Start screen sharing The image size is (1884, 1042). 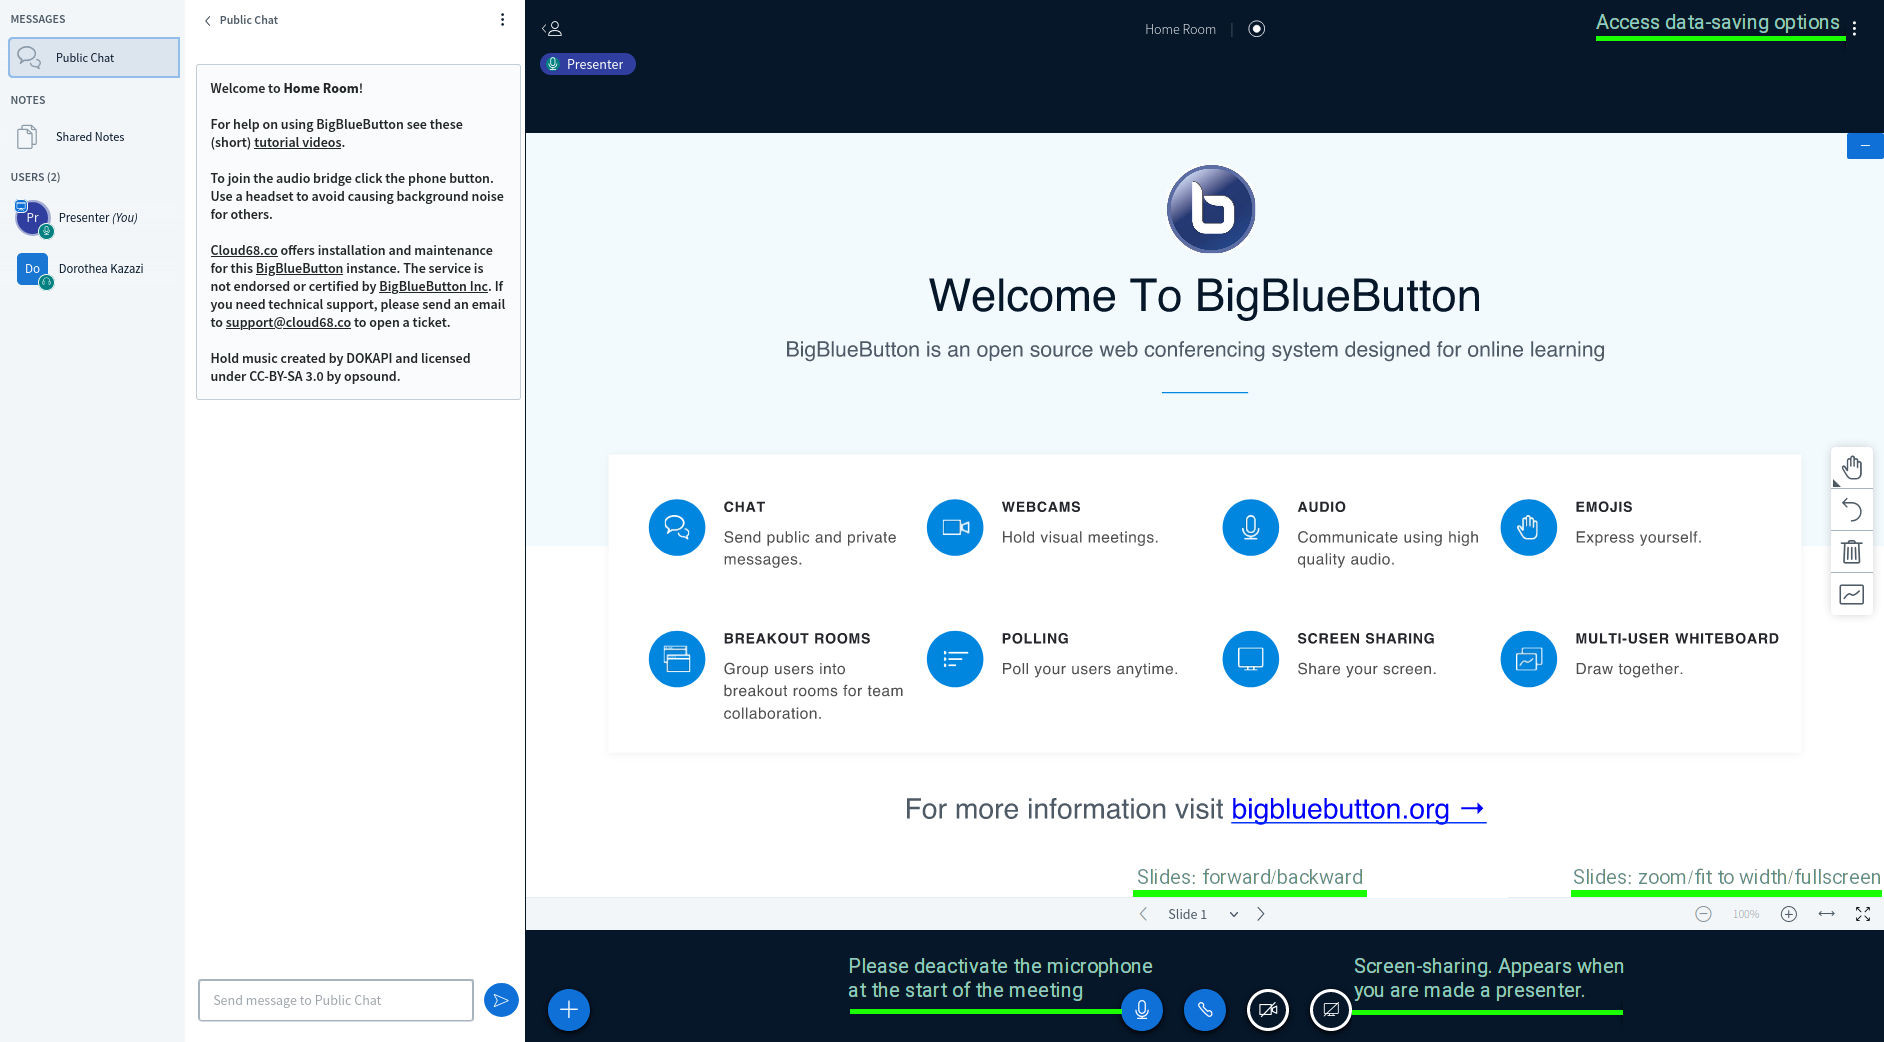[1331, 1010]
